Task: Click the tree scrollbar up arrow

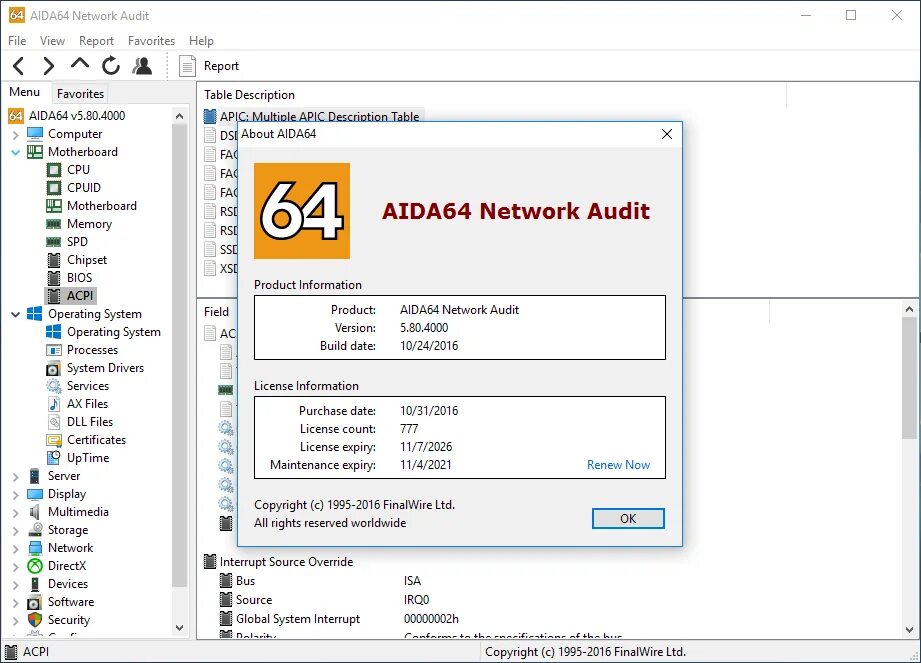Action: 180,116
